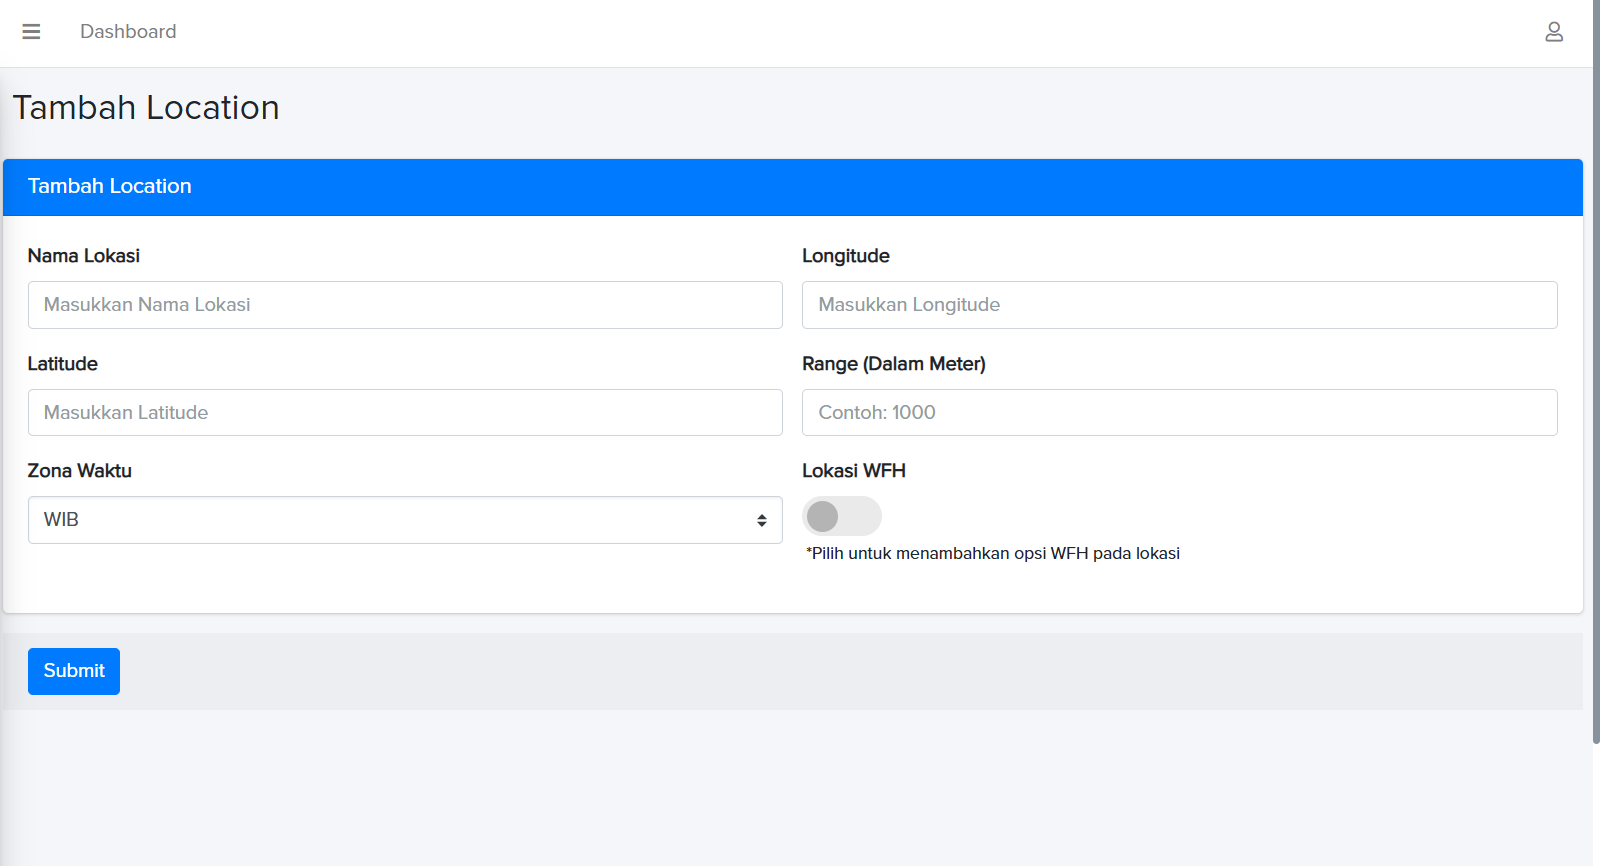The height and width of the screenshot is (866, 1600).
Task: Go to the Dashboard link
Action: [x=128, y=32]
